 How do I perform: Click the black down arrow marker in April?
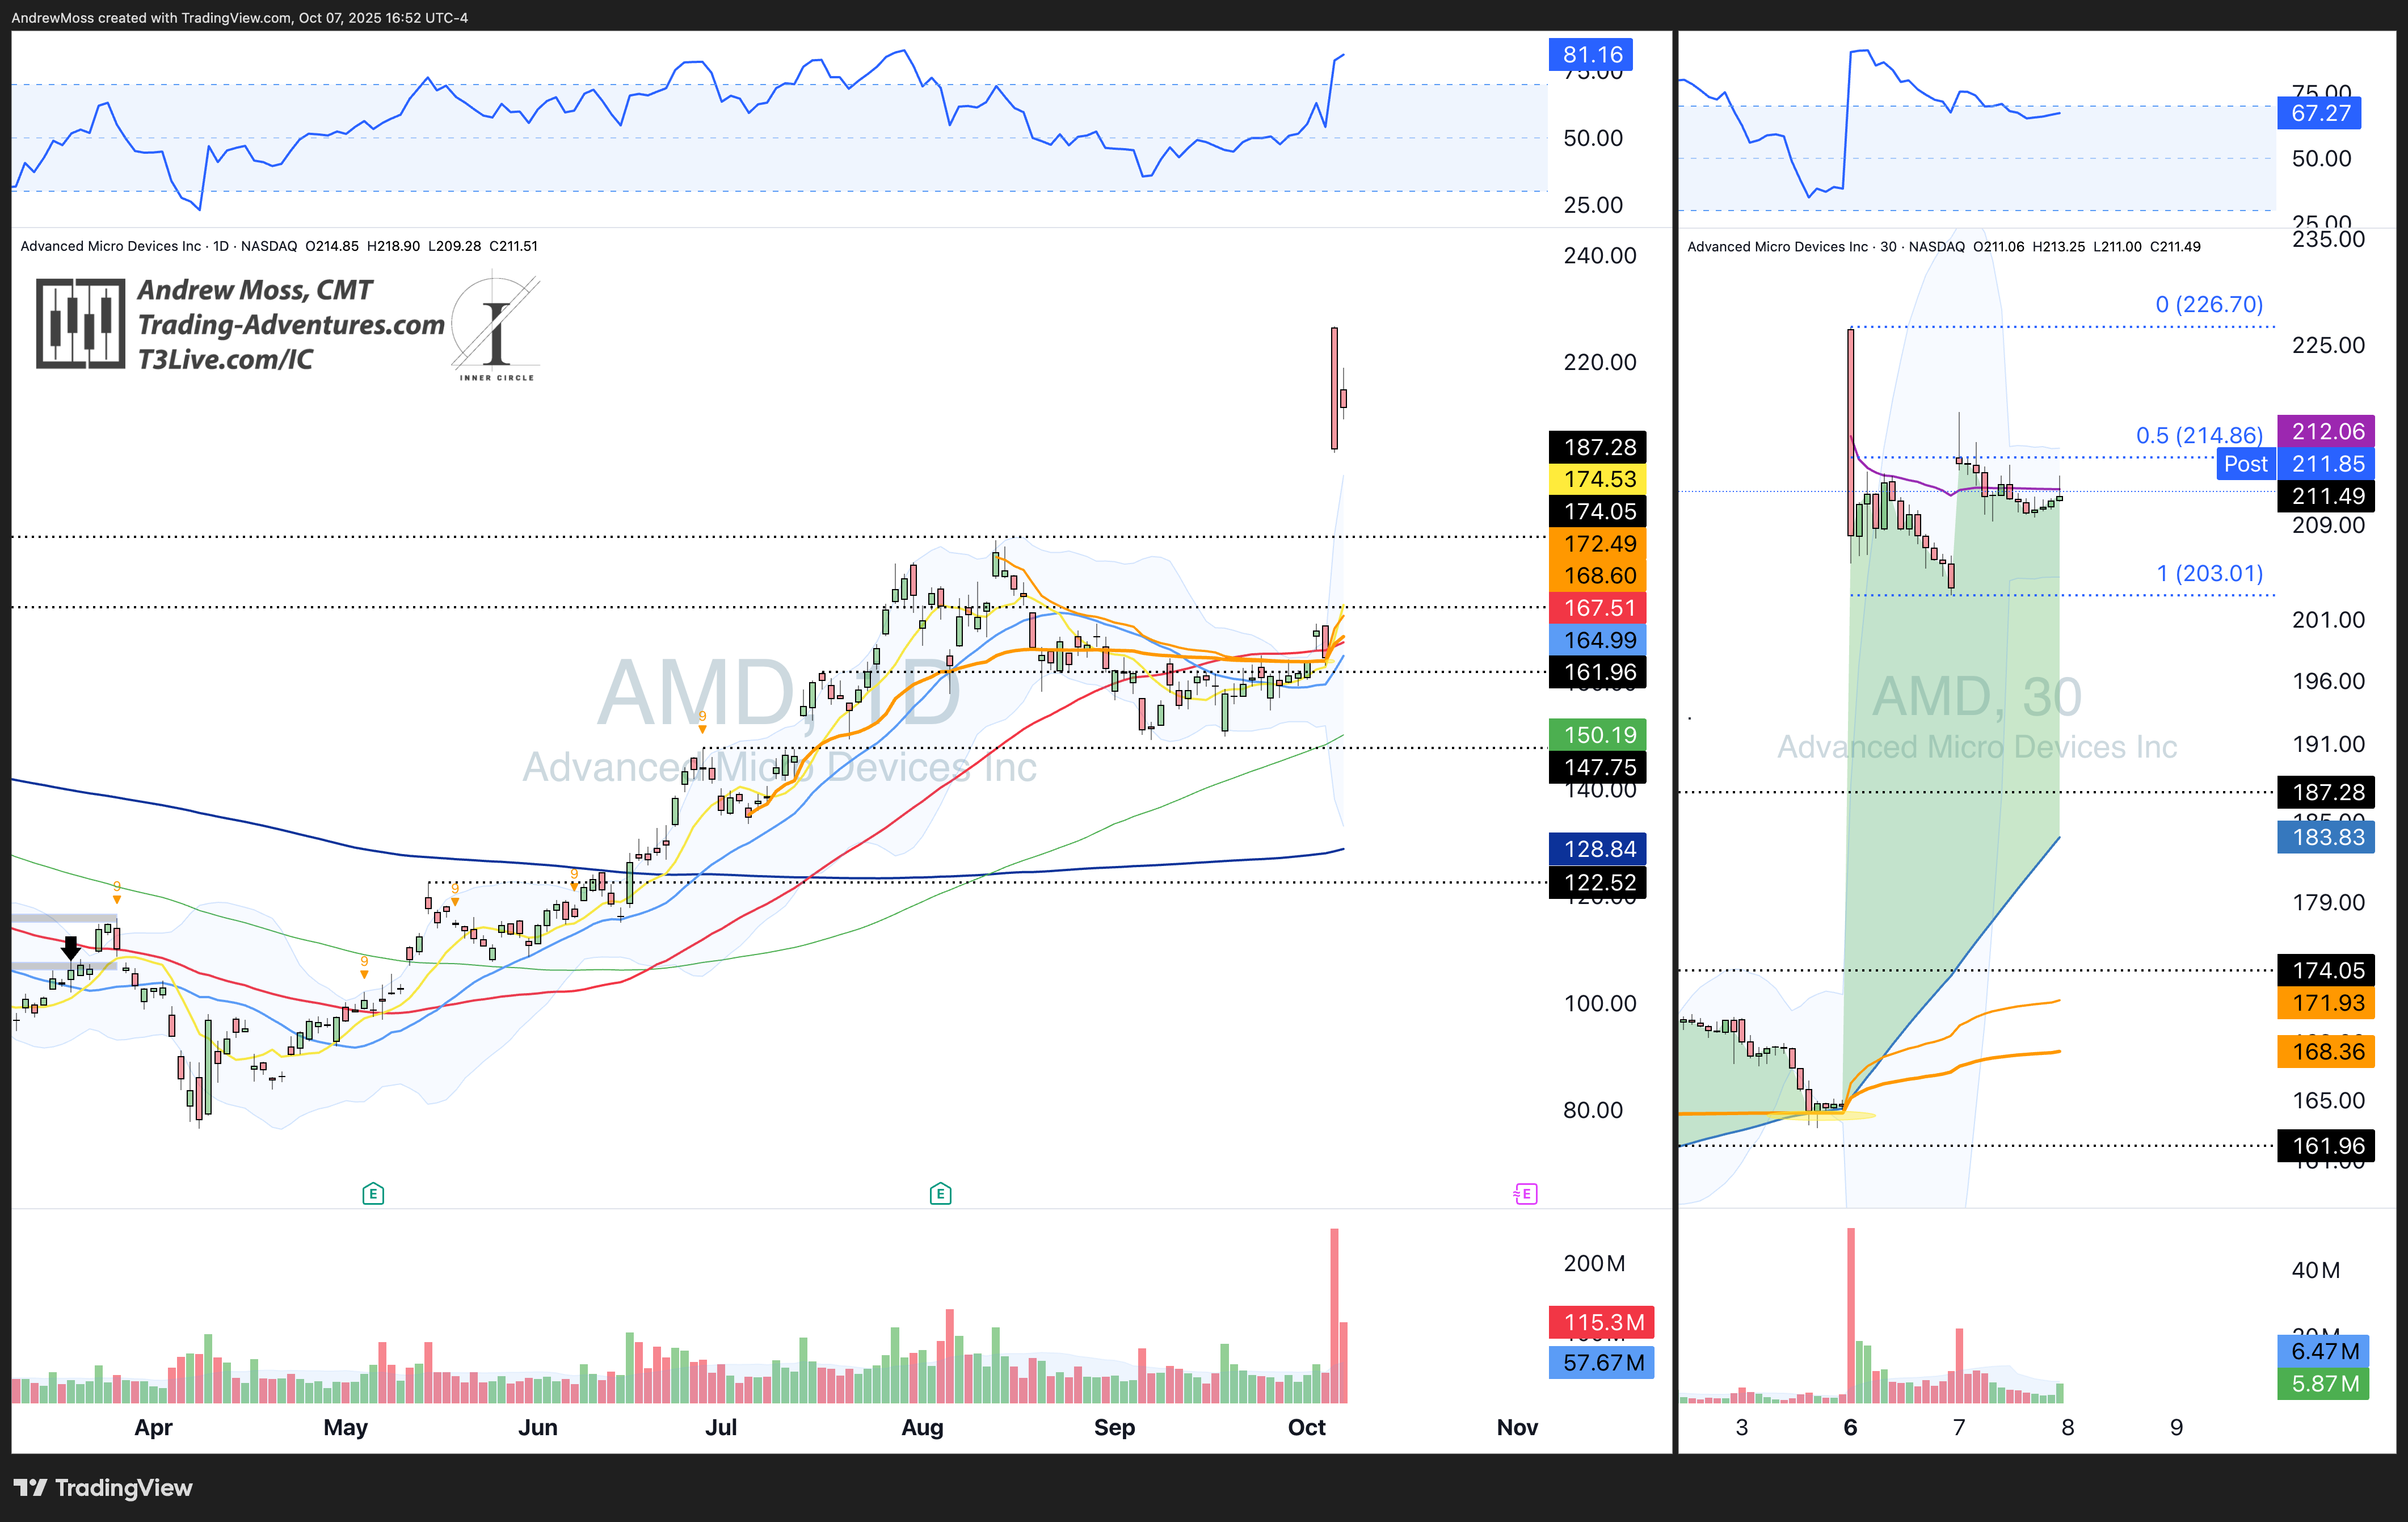(x=70, y=946)
